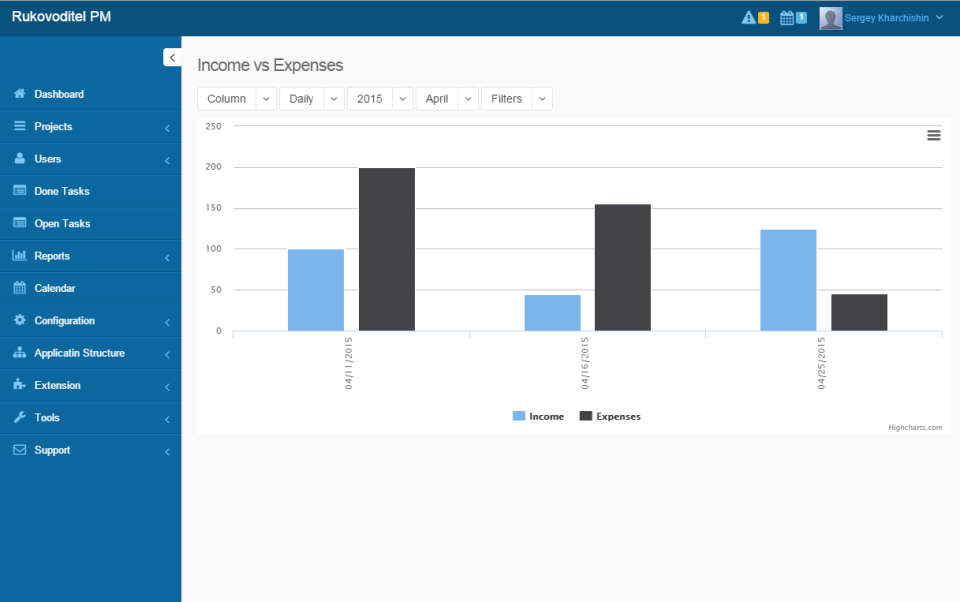
Task: Click the warning notifications icon
Action: pos(749,17)
